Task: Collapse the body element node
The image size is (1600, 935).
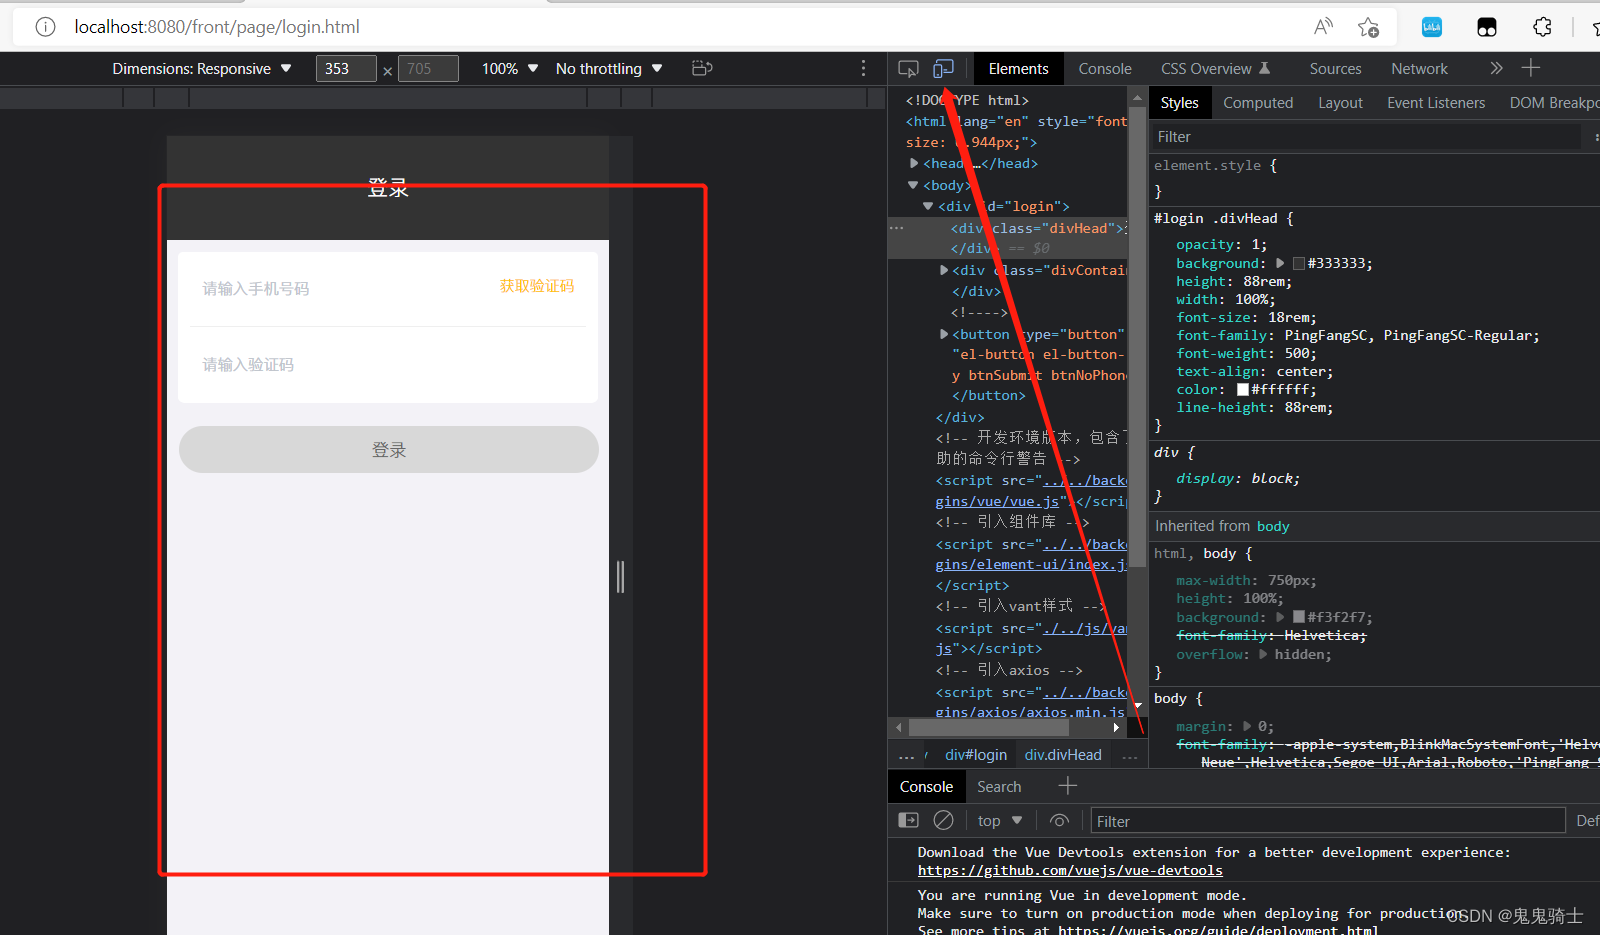Action: 913,185
